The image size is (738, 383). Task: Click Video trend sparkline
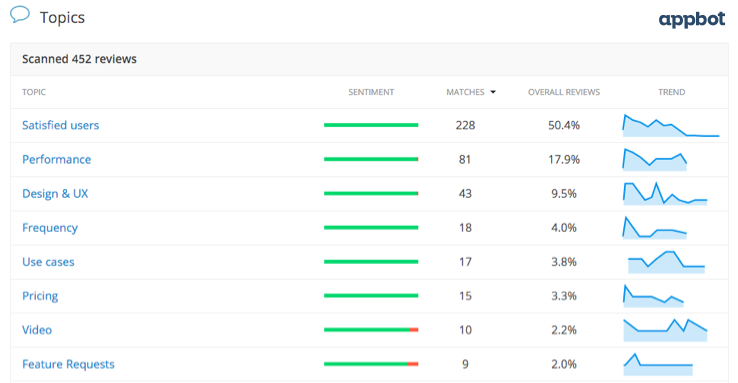pos(666,330)
